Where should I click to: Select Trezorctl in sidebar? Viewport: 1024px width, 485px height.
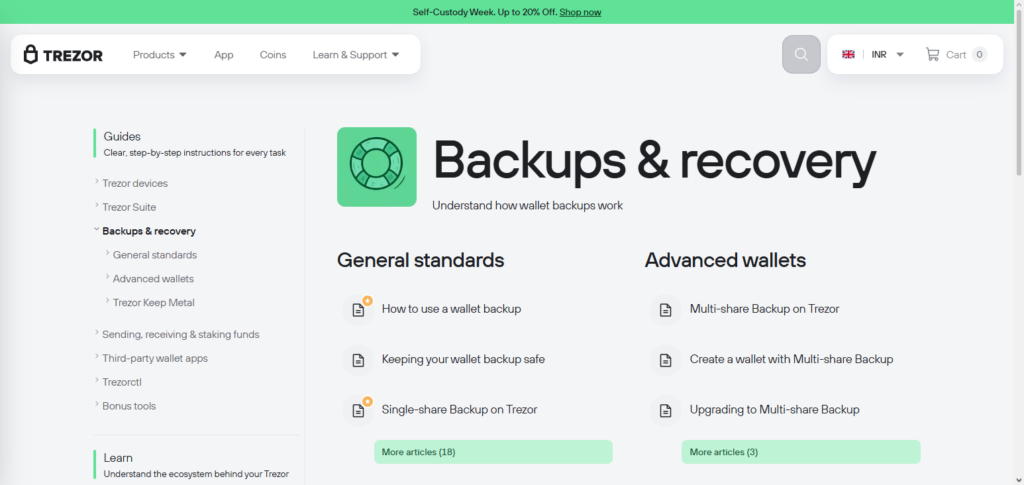(121, 382)
